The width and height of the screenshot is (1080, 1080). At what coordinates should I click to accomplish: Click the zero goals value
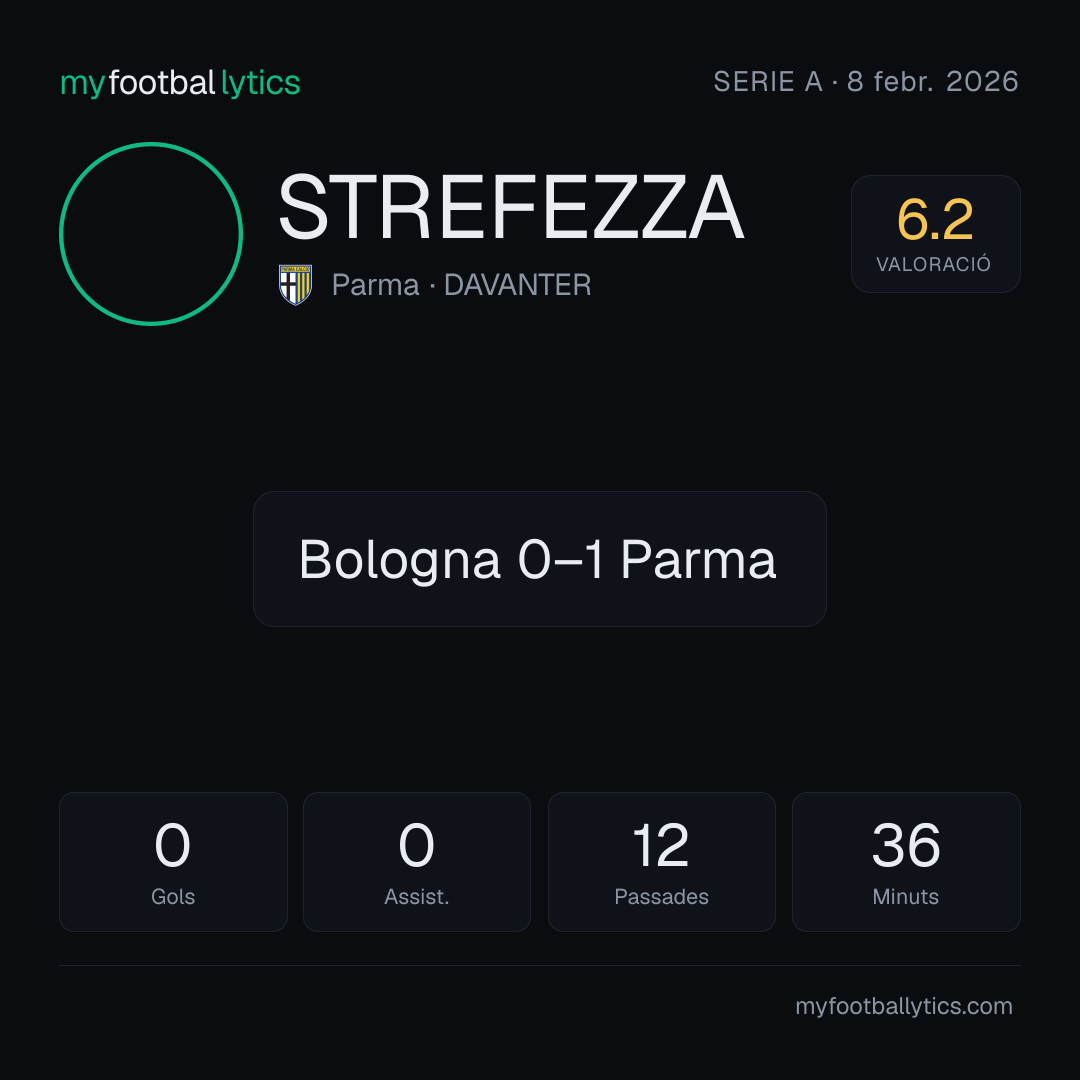coord(172,845)
